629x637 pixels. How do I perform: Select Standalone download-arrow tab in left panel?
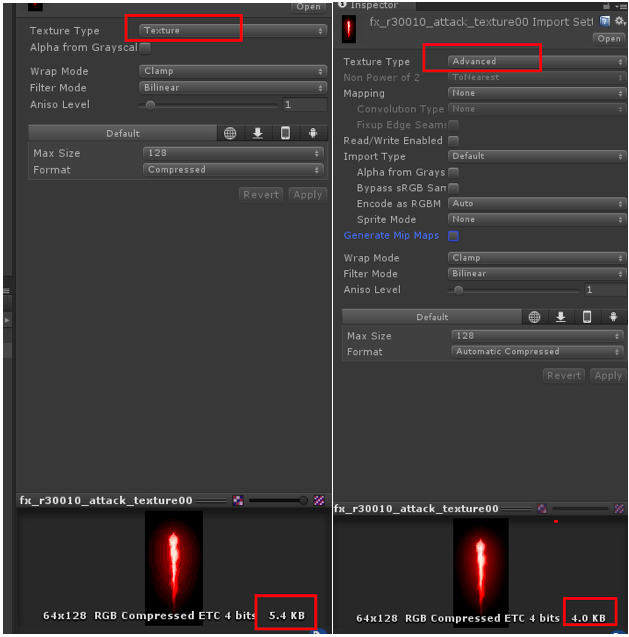tap(258, 133)
